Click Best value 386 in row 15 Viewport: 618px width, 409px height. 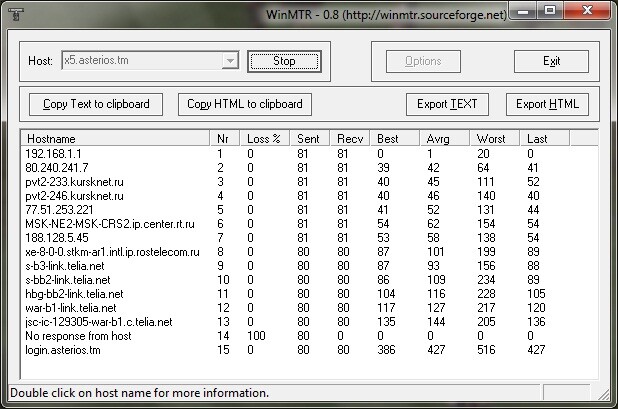click(386, 350)
